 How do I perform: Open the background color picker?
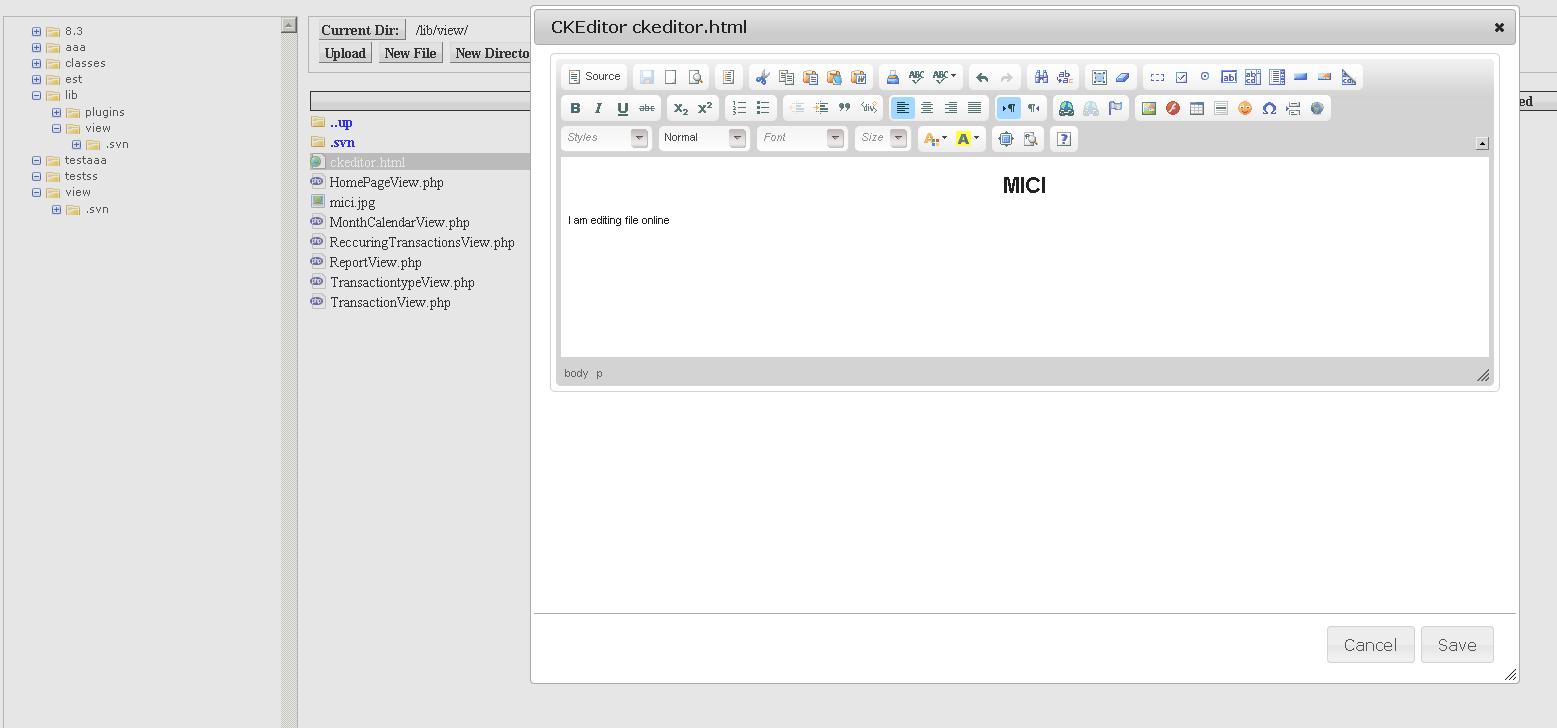[x=968, y=139]
